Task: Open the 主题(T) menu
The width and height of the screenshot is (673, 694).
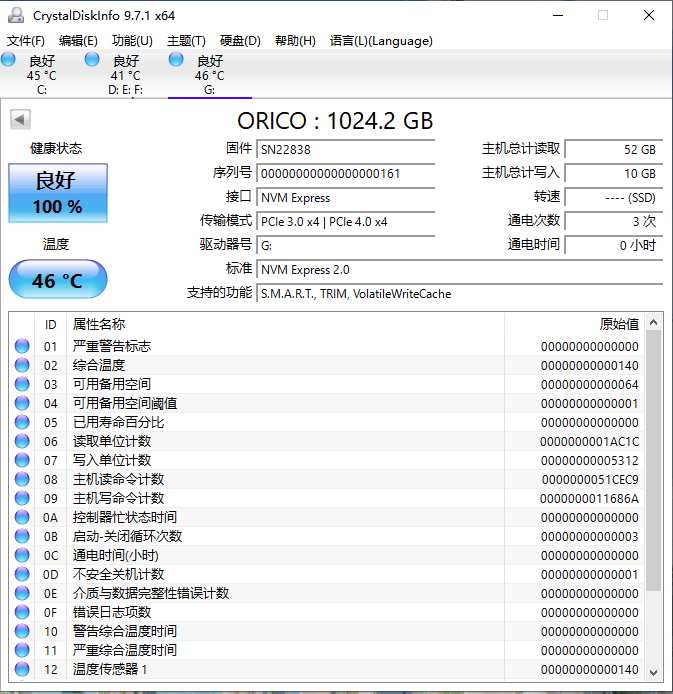Action: 186,41
